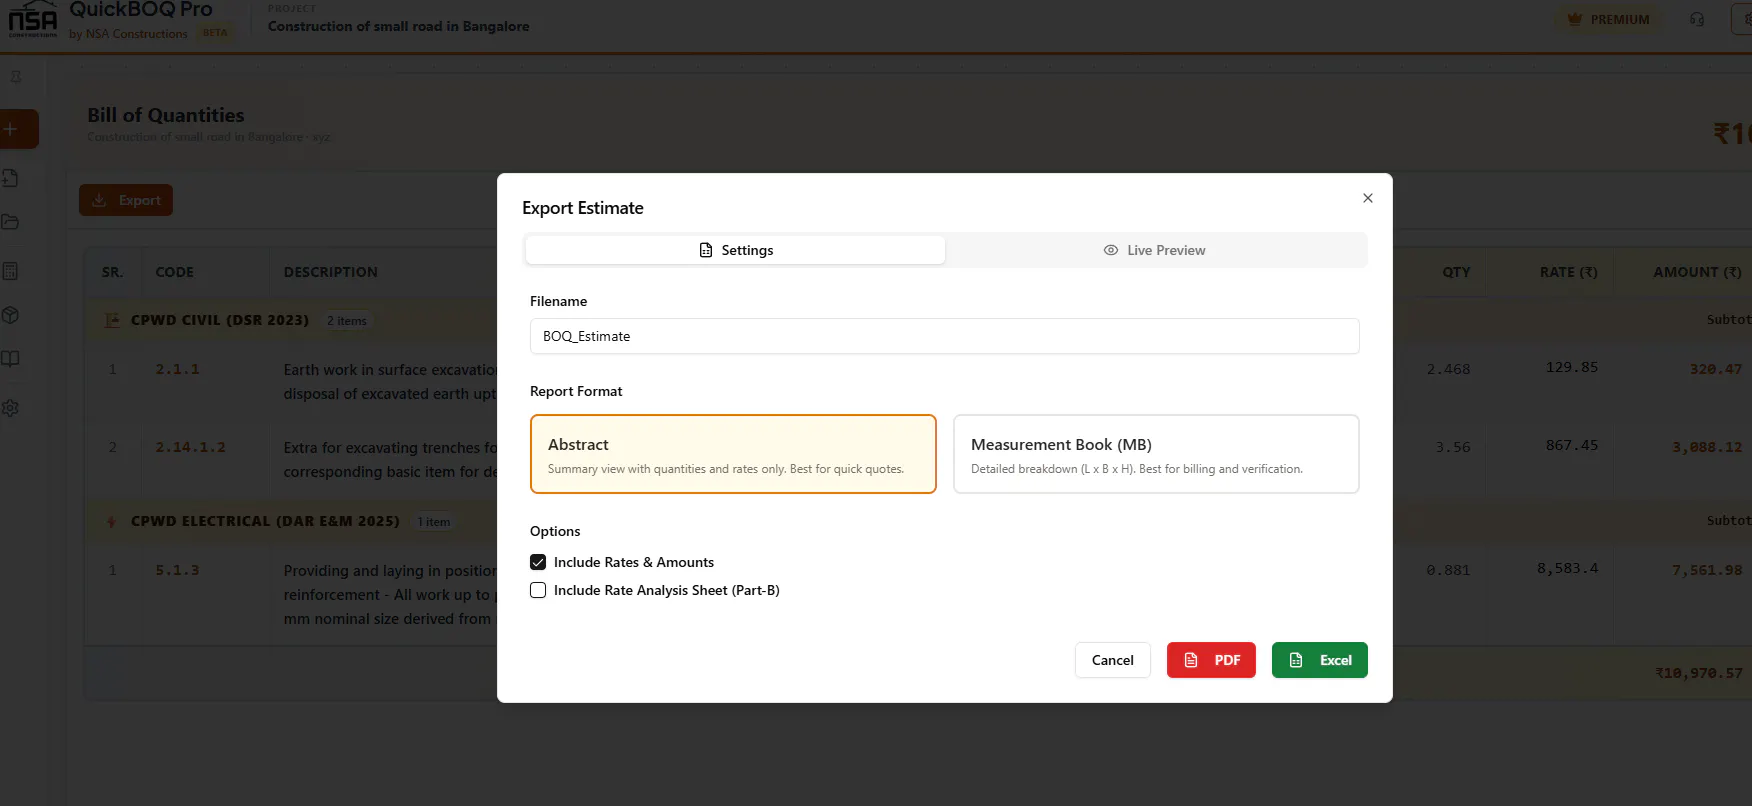Viewport: 1752px width, 806px height.
Task: Select the Abstract report format
Action: tap(733, 454)
